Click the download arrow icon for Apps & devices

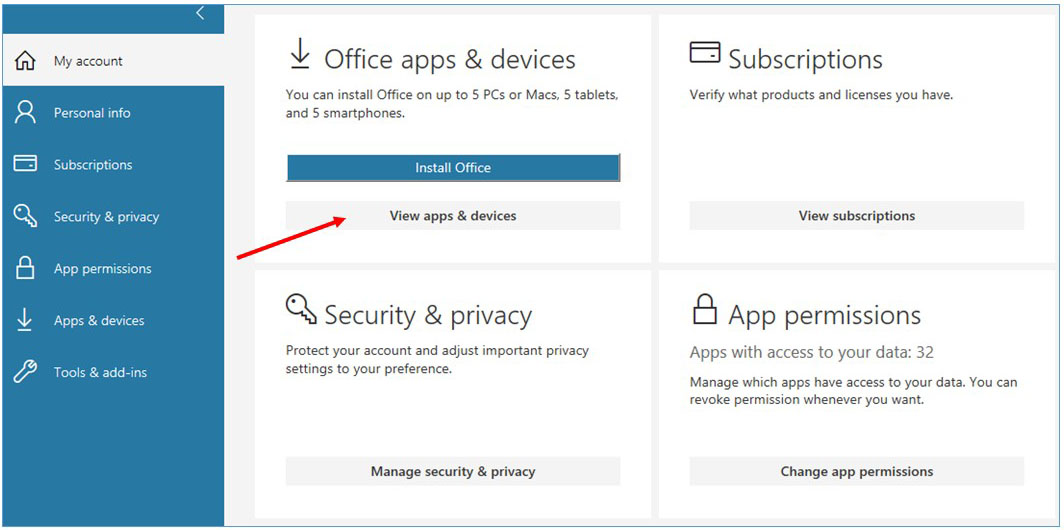[x=25, y=320]
